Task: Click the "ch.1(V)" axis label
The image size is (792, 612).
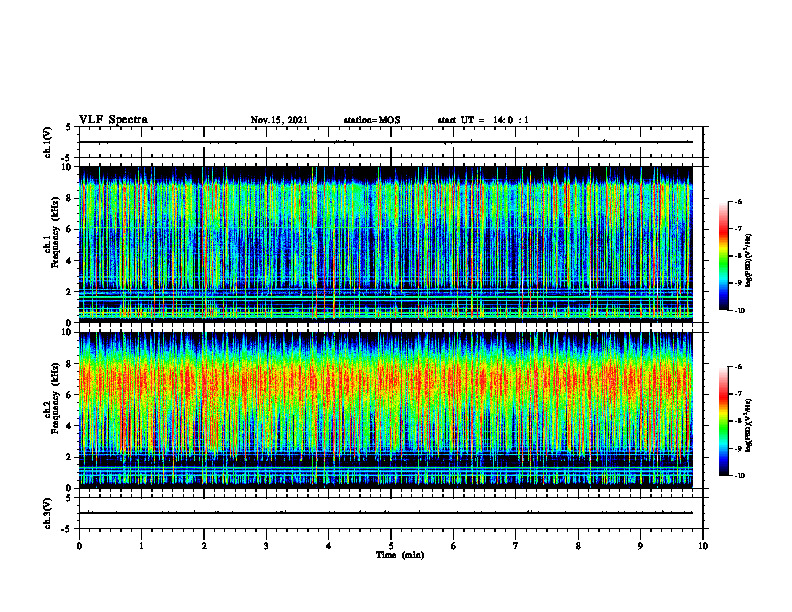Action: pos(48,142)
